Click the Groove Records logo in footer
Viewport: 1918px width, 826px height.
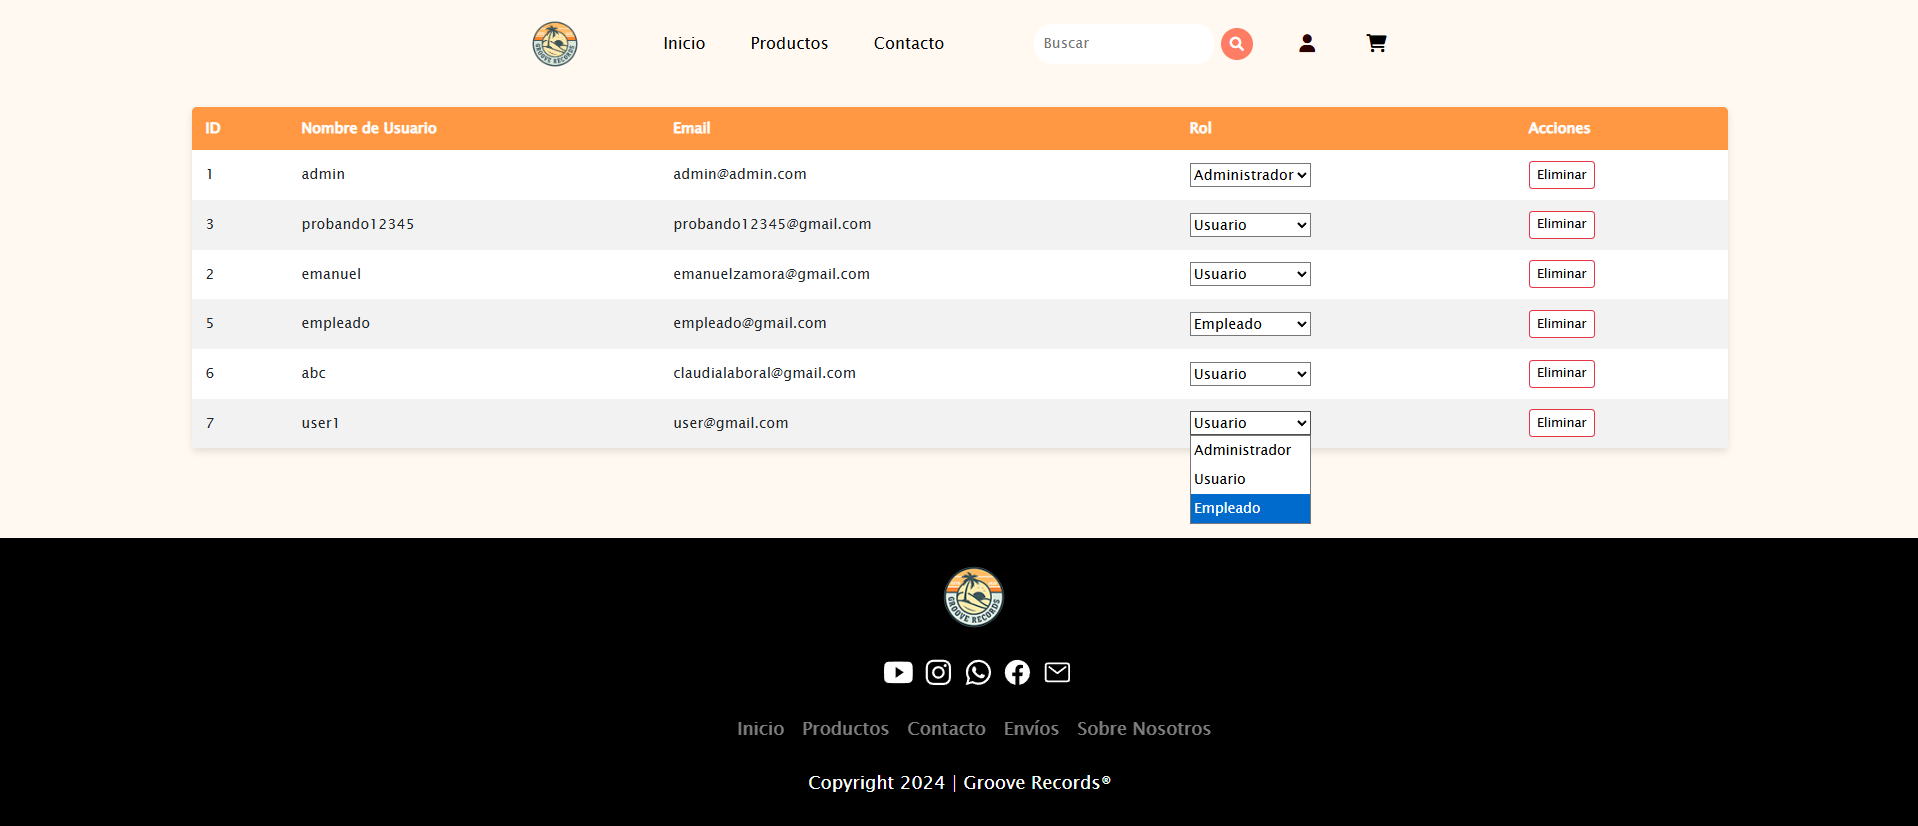tap(974, 597)
